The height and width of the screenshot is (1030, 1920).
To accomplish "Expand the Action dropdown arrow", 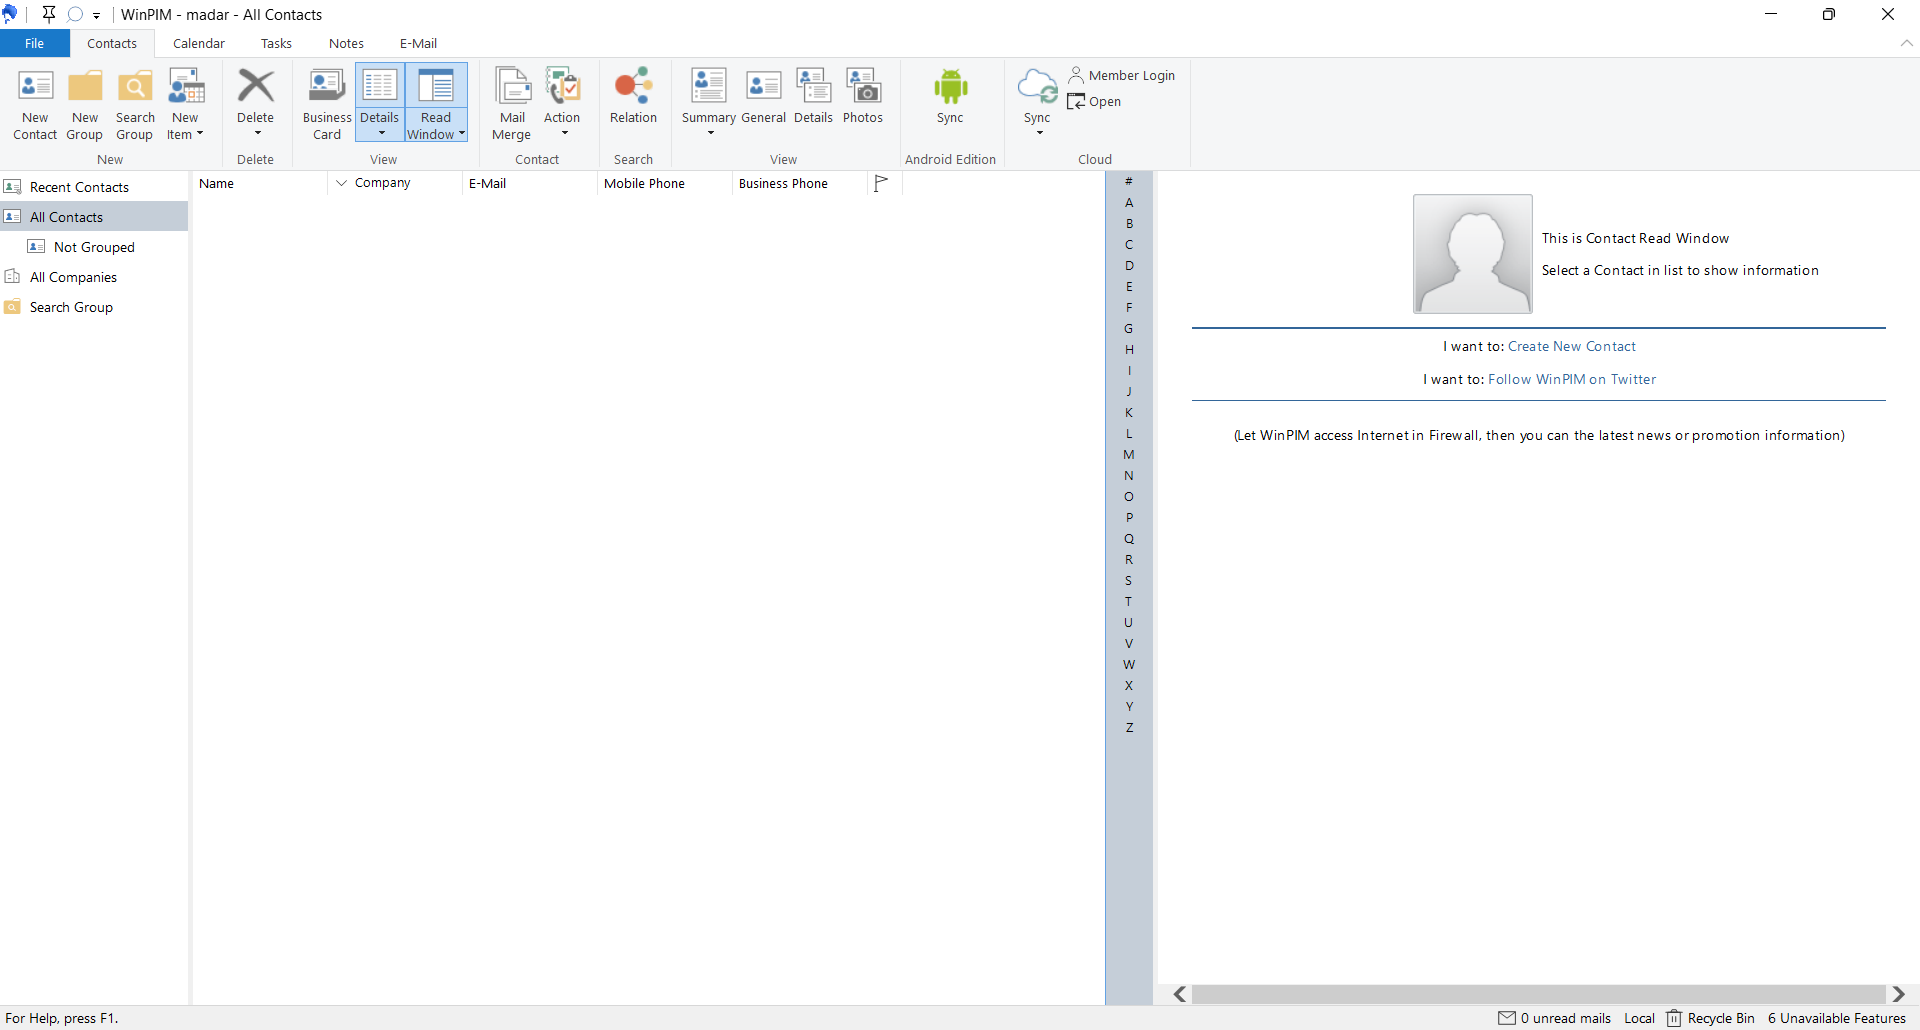I will pos(564,133).
